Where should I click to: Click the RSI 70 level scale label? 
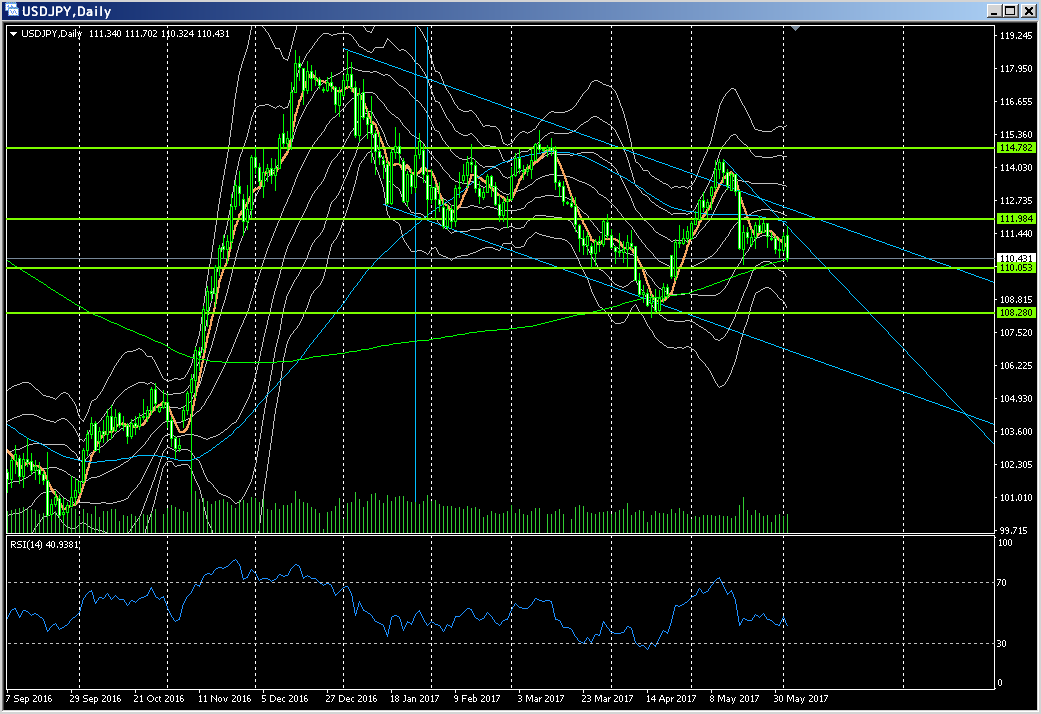pos(1006,582)
